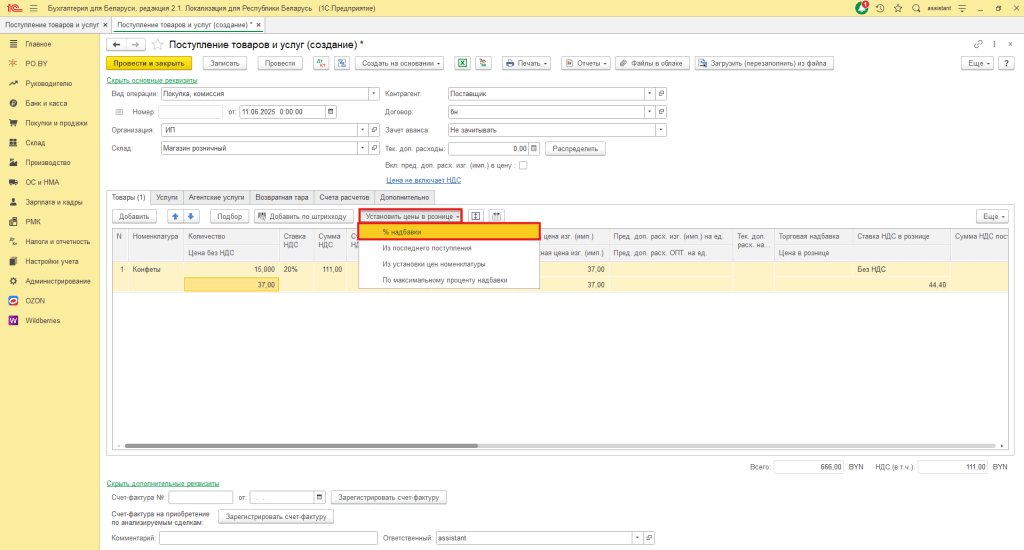This screenshot has height=550, width=1024.
Task: Click the row height icon beside Установить цены в рознице
Action: point(476,216)
